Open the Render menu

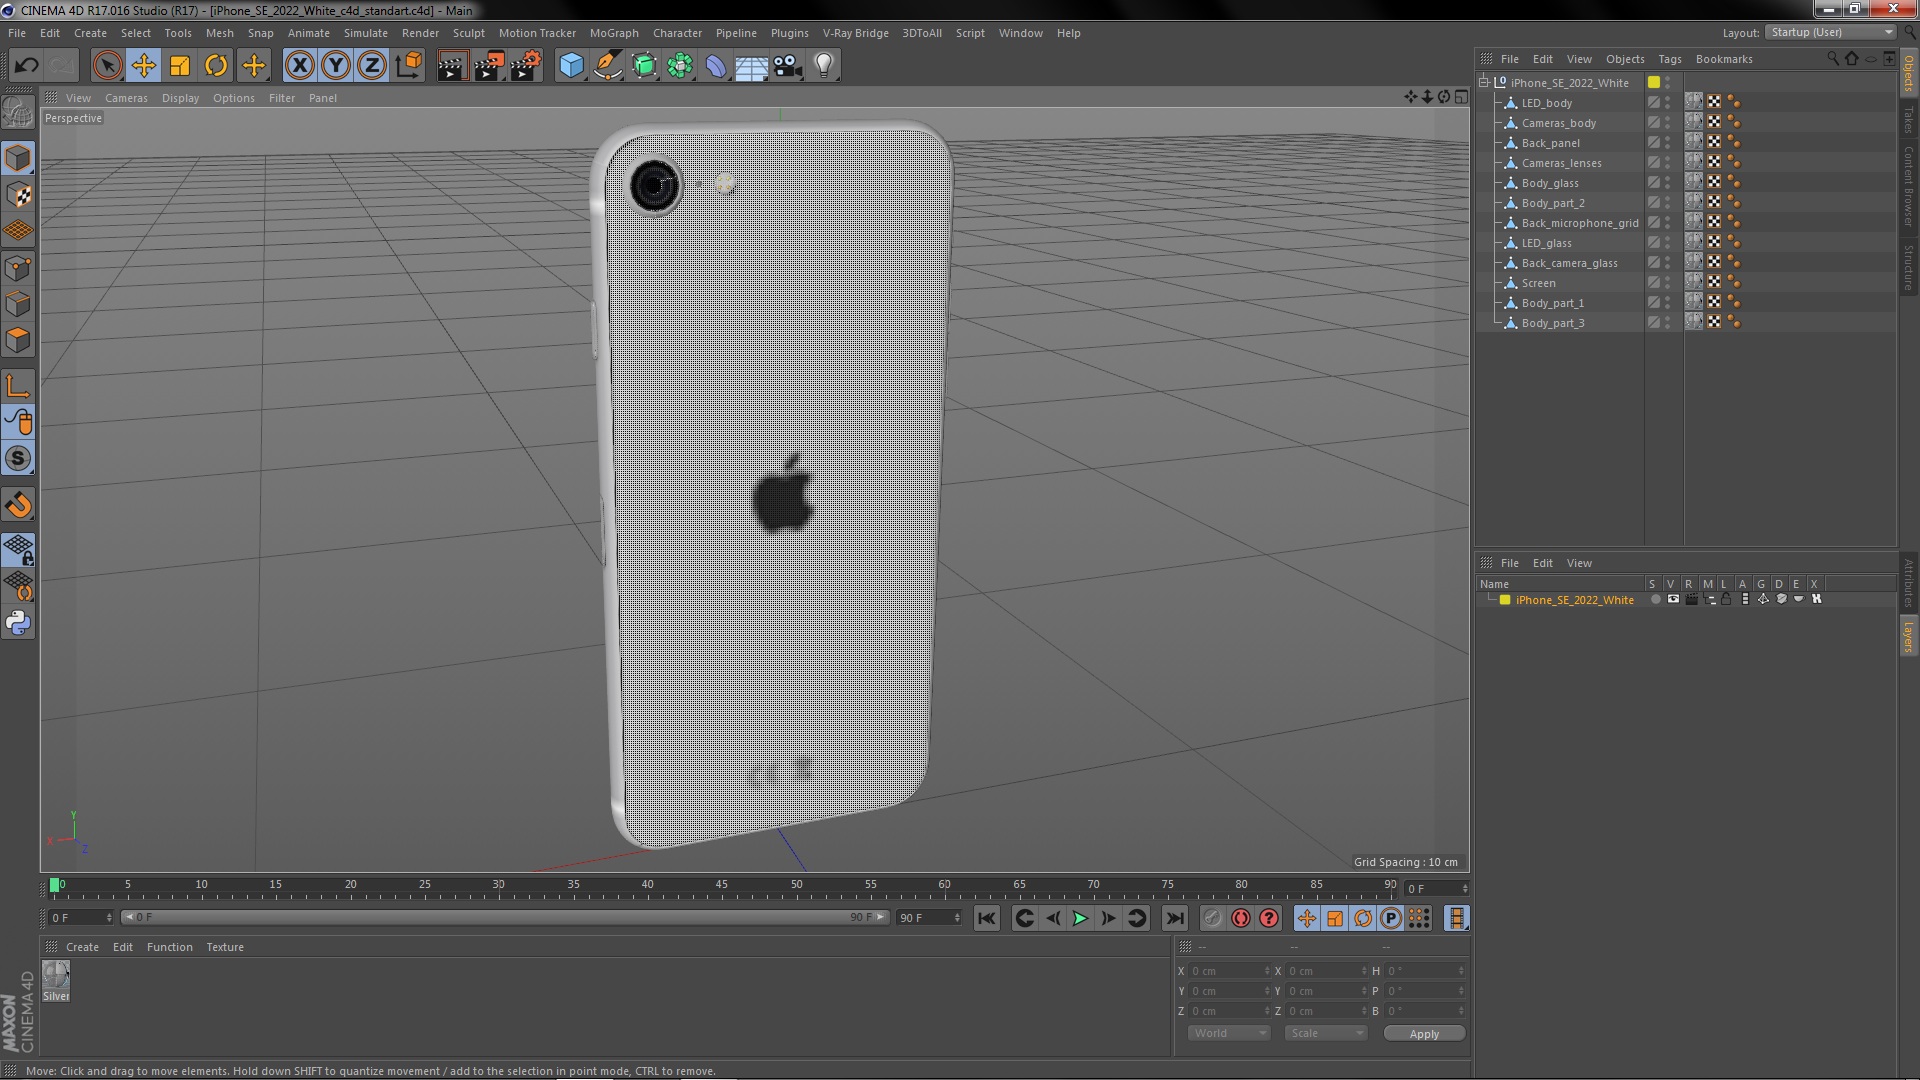(420, 33)
